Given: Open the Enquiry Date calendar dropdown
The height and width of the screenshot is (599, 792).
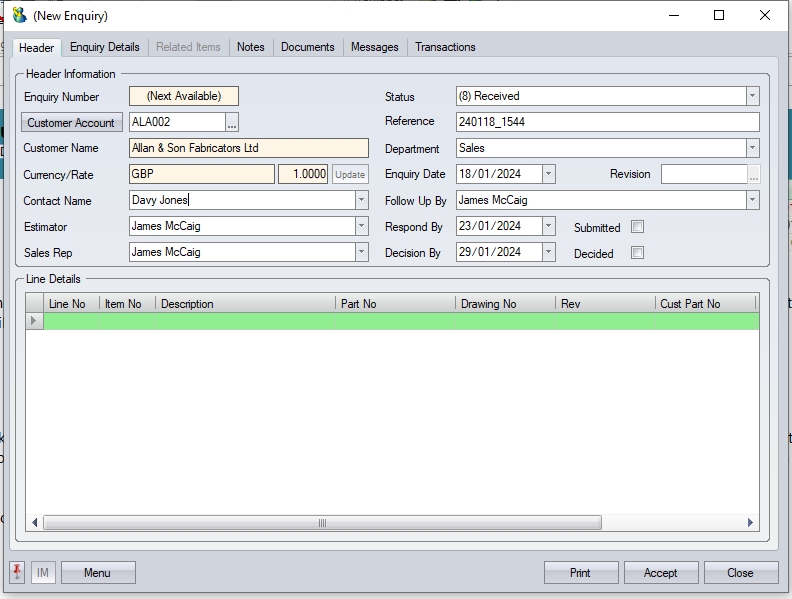Looking at the screenshot, I should pos(548,174).
